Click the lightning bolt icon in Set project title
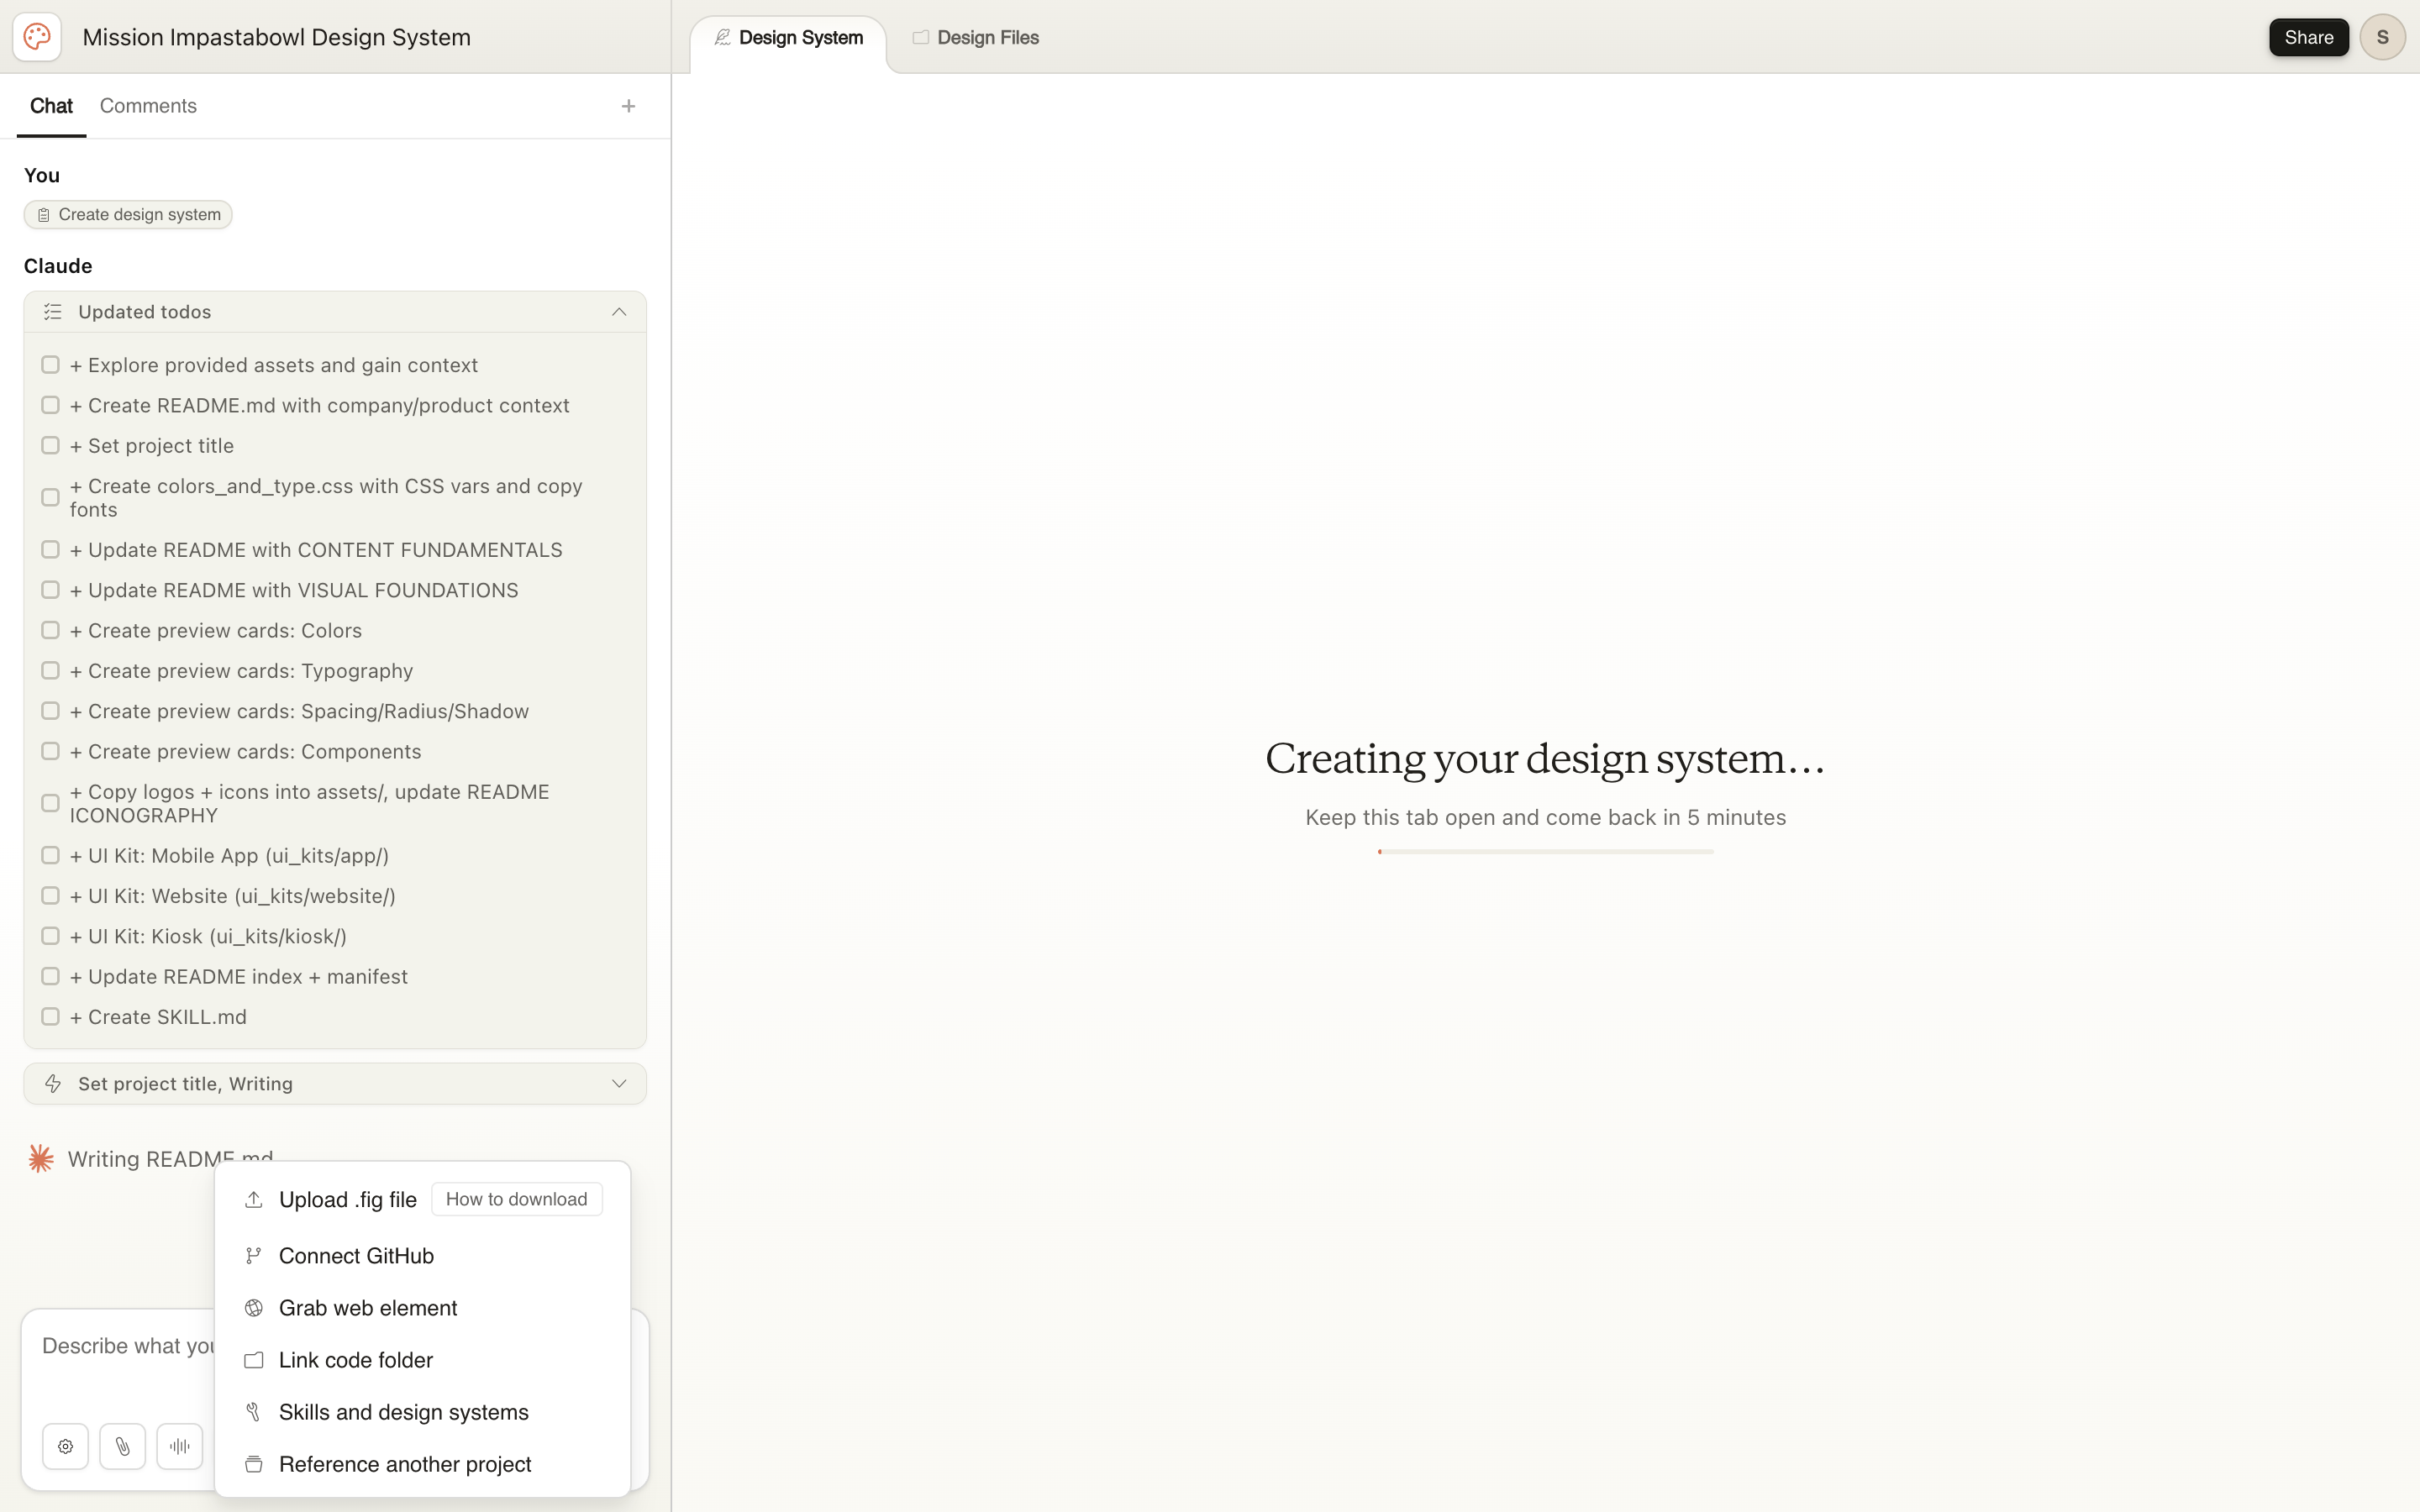2420x1512 pixels. pyautogui.click(x=53, y=1084)
